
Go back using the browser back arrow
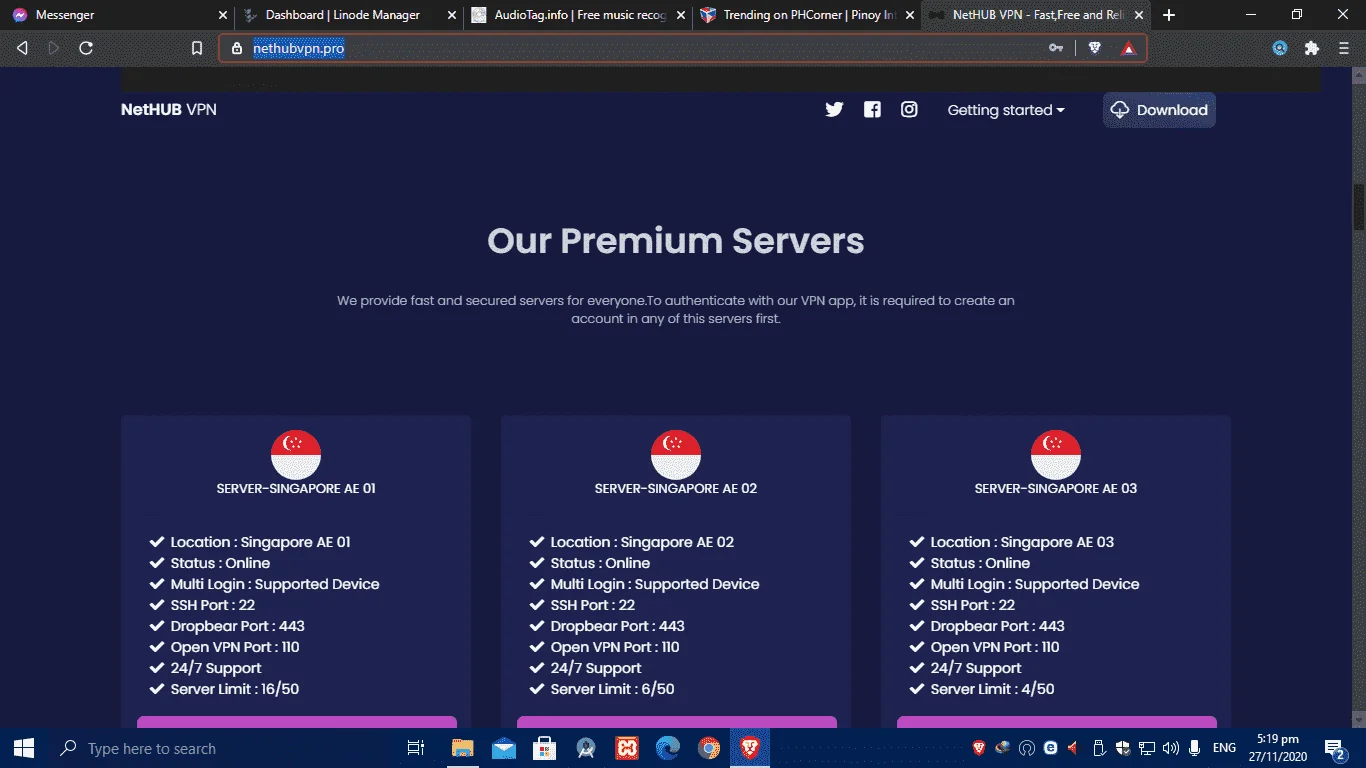[x=22, y=48]
